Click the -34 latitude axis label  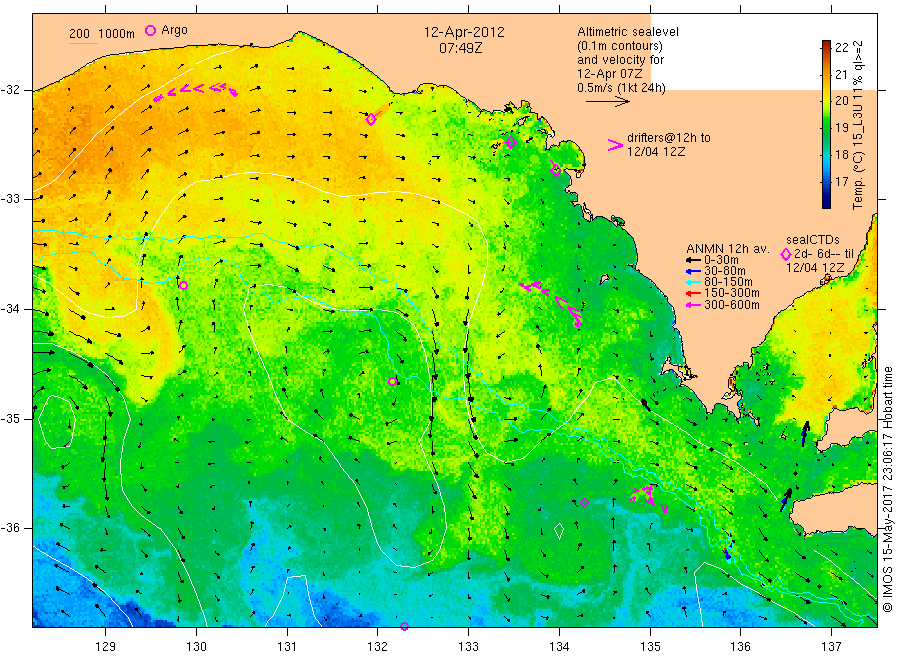point(10,309)
